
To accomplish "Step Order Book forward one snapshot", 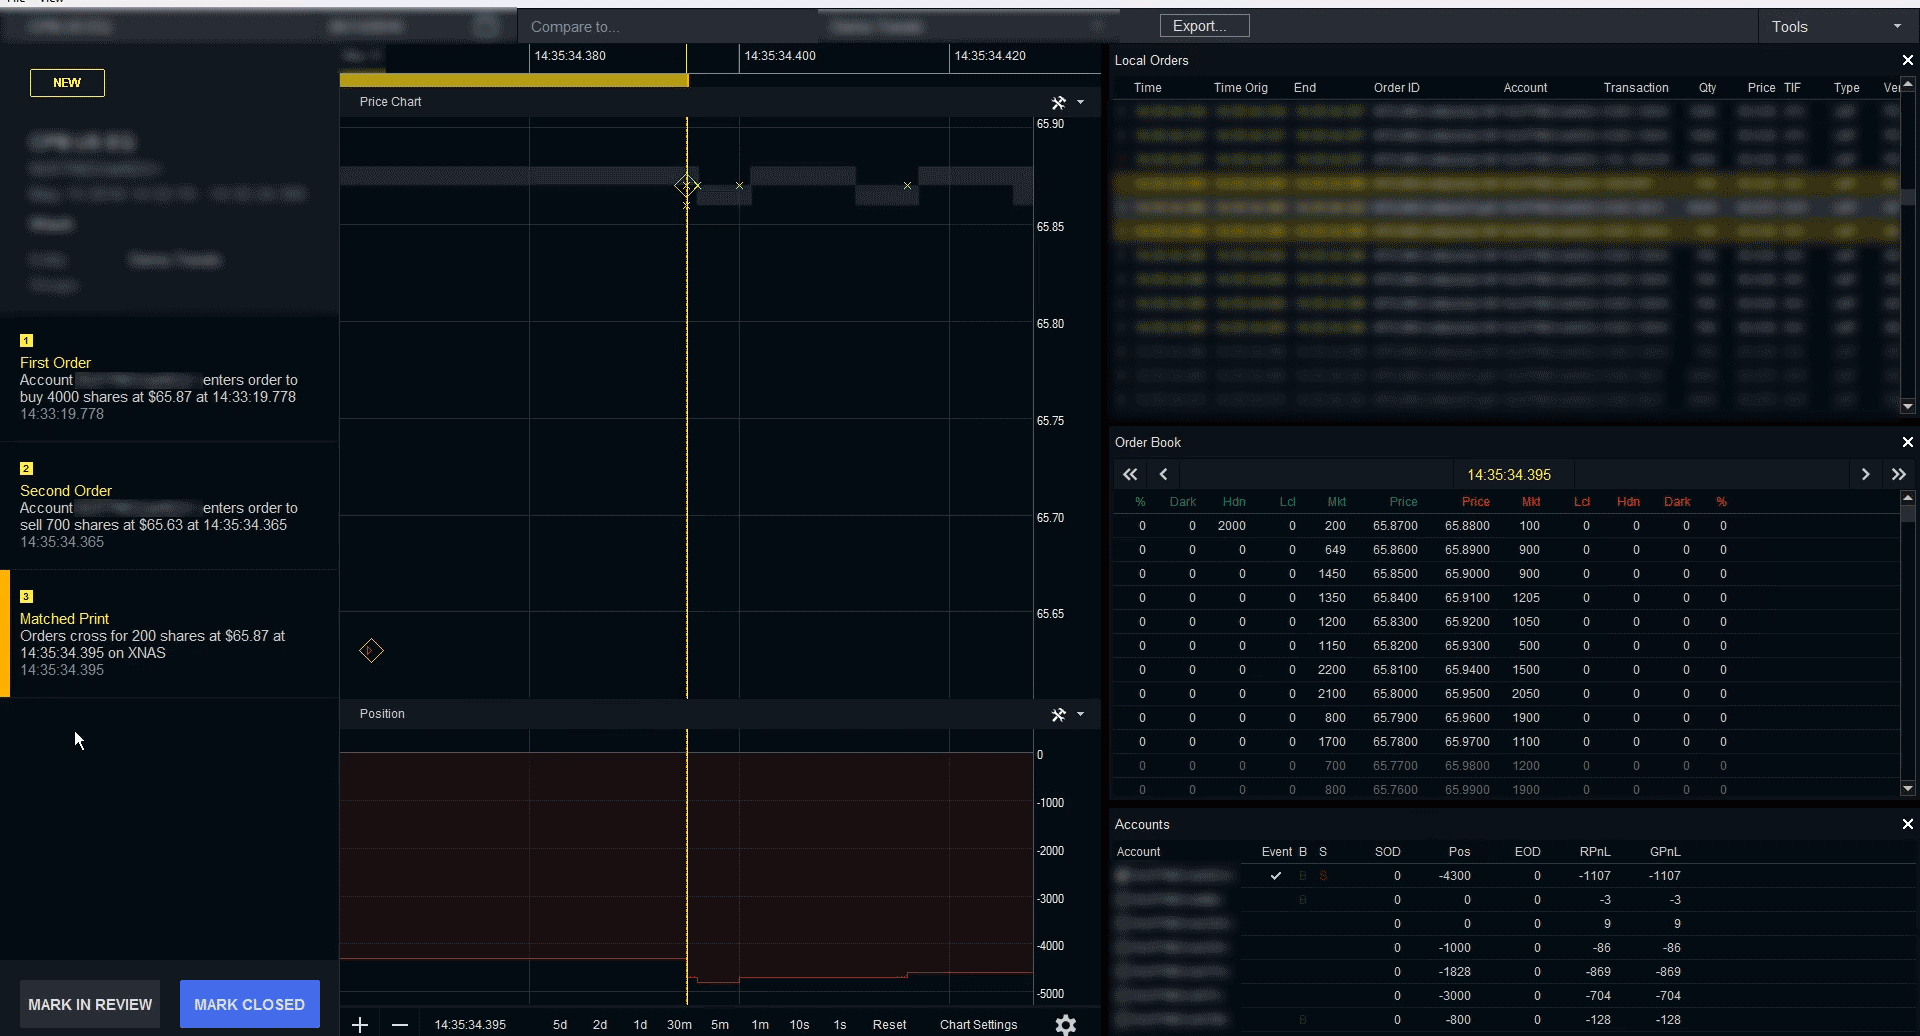I will [1865, 474].
